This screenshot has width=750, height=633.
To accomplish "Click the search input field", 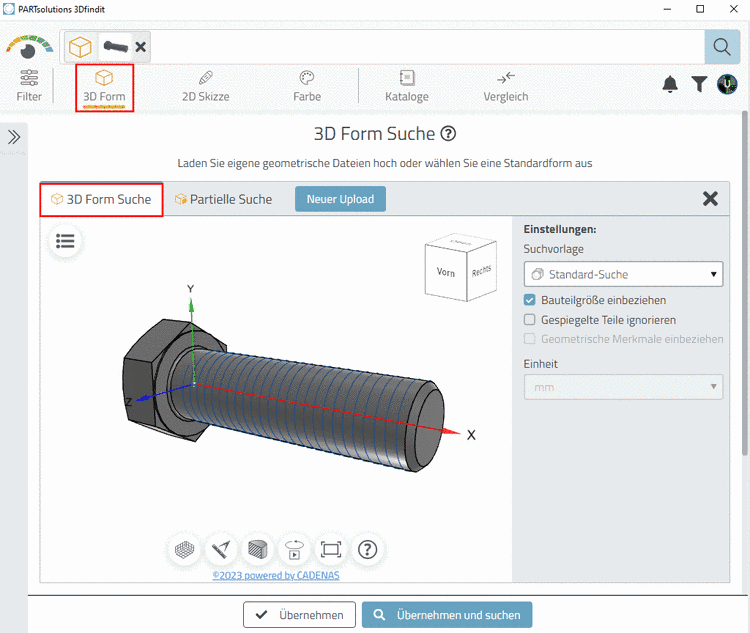I will tap(426, 47).
